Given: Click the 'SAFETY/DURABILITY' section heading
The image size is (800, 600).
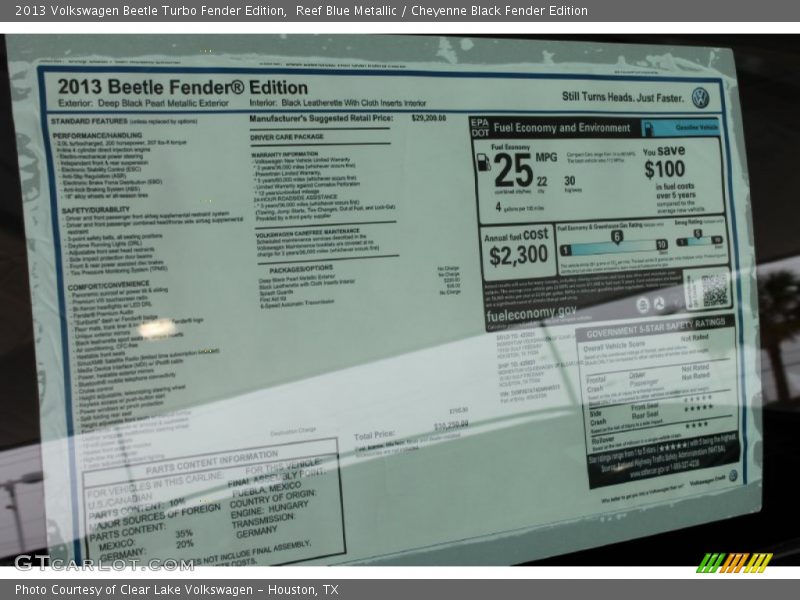Looking at the screenshot, I should coord(96,210).
